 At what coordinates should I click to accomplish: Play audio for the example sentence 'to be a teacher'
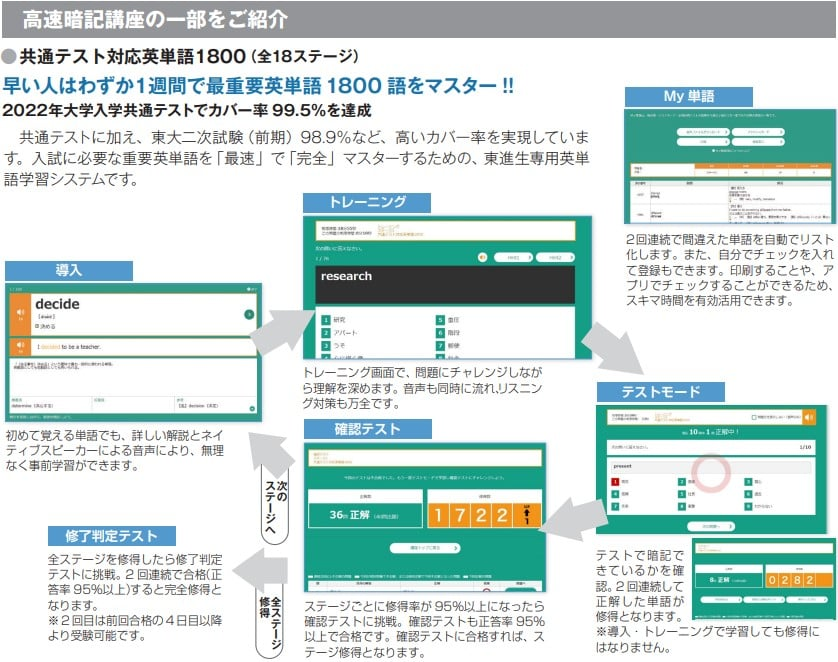pos(19,347)
